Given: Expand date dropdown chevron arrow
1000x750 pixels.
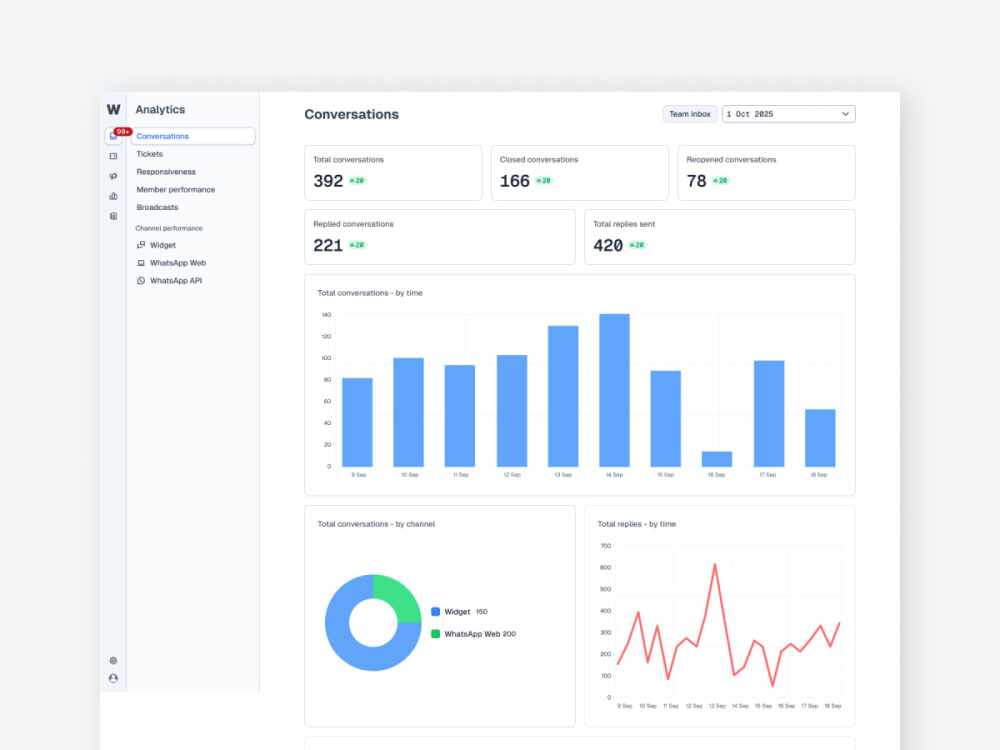Looking at the screenshot, I should coord(845,114).
